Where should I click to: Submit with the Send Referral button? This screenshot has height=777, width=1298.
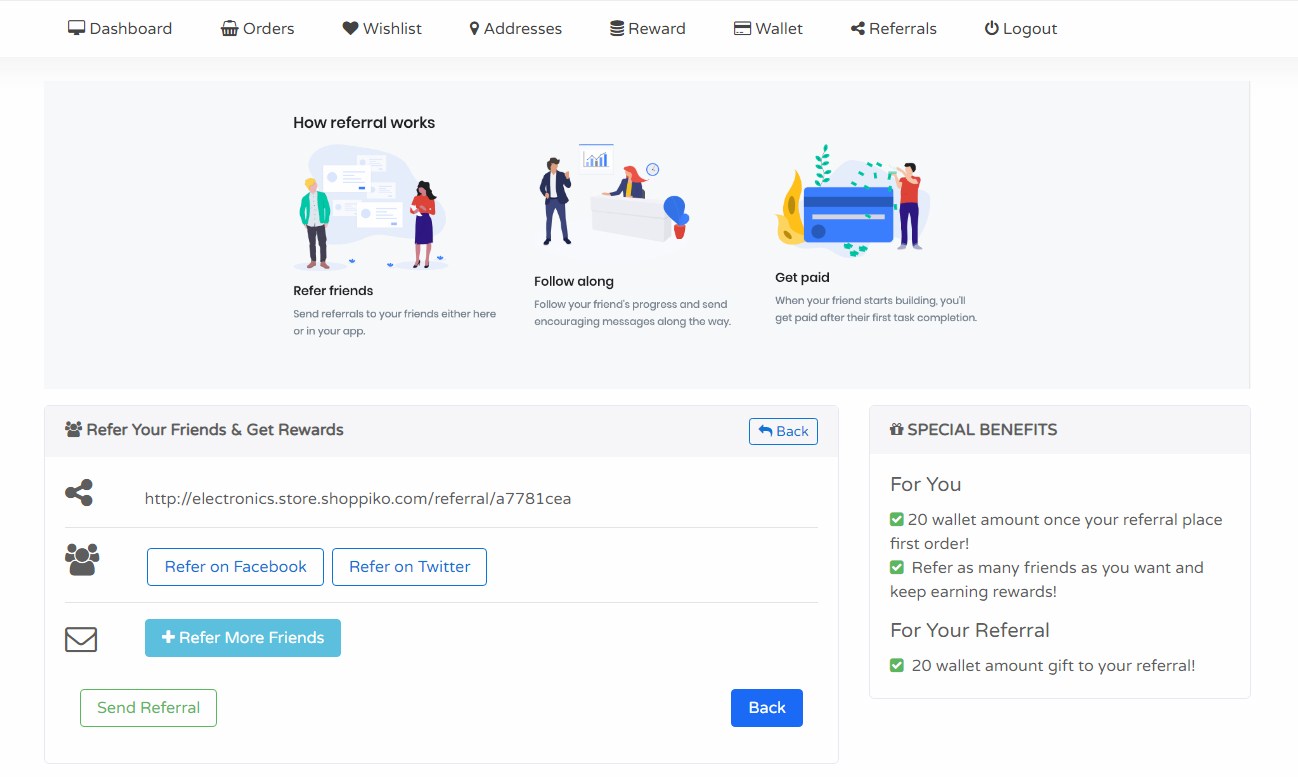coord(148,708)
